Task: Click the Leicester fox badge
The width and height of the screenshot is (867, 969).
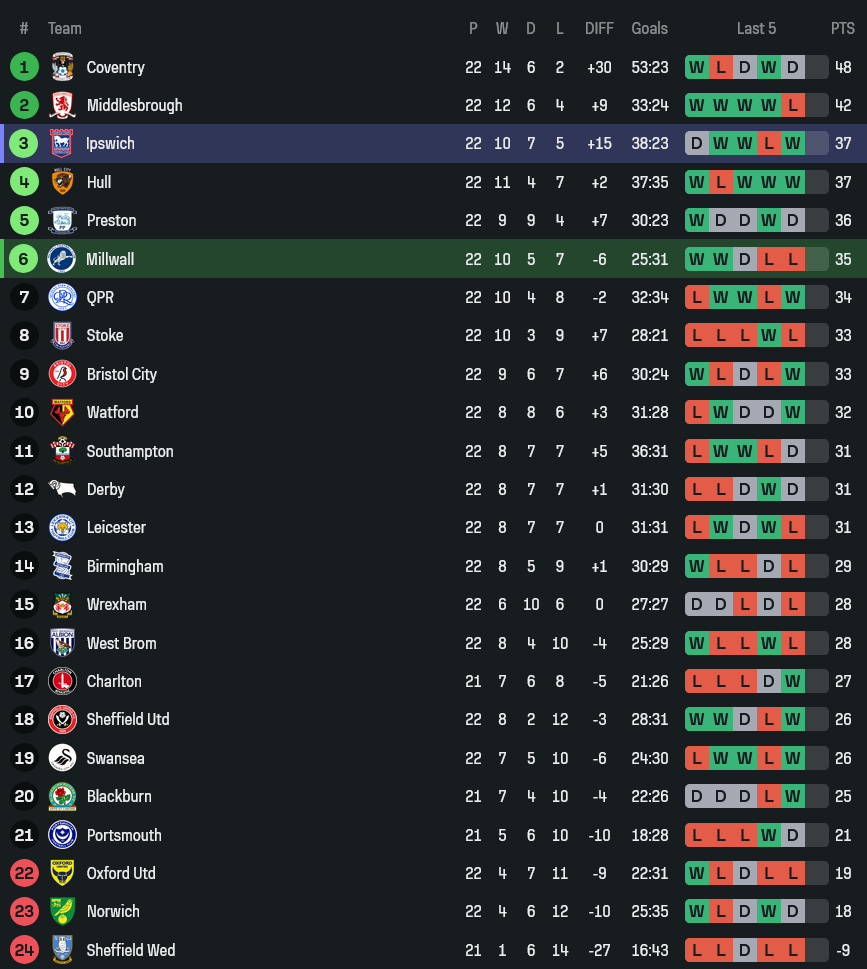Action: [x=62, y=527]
